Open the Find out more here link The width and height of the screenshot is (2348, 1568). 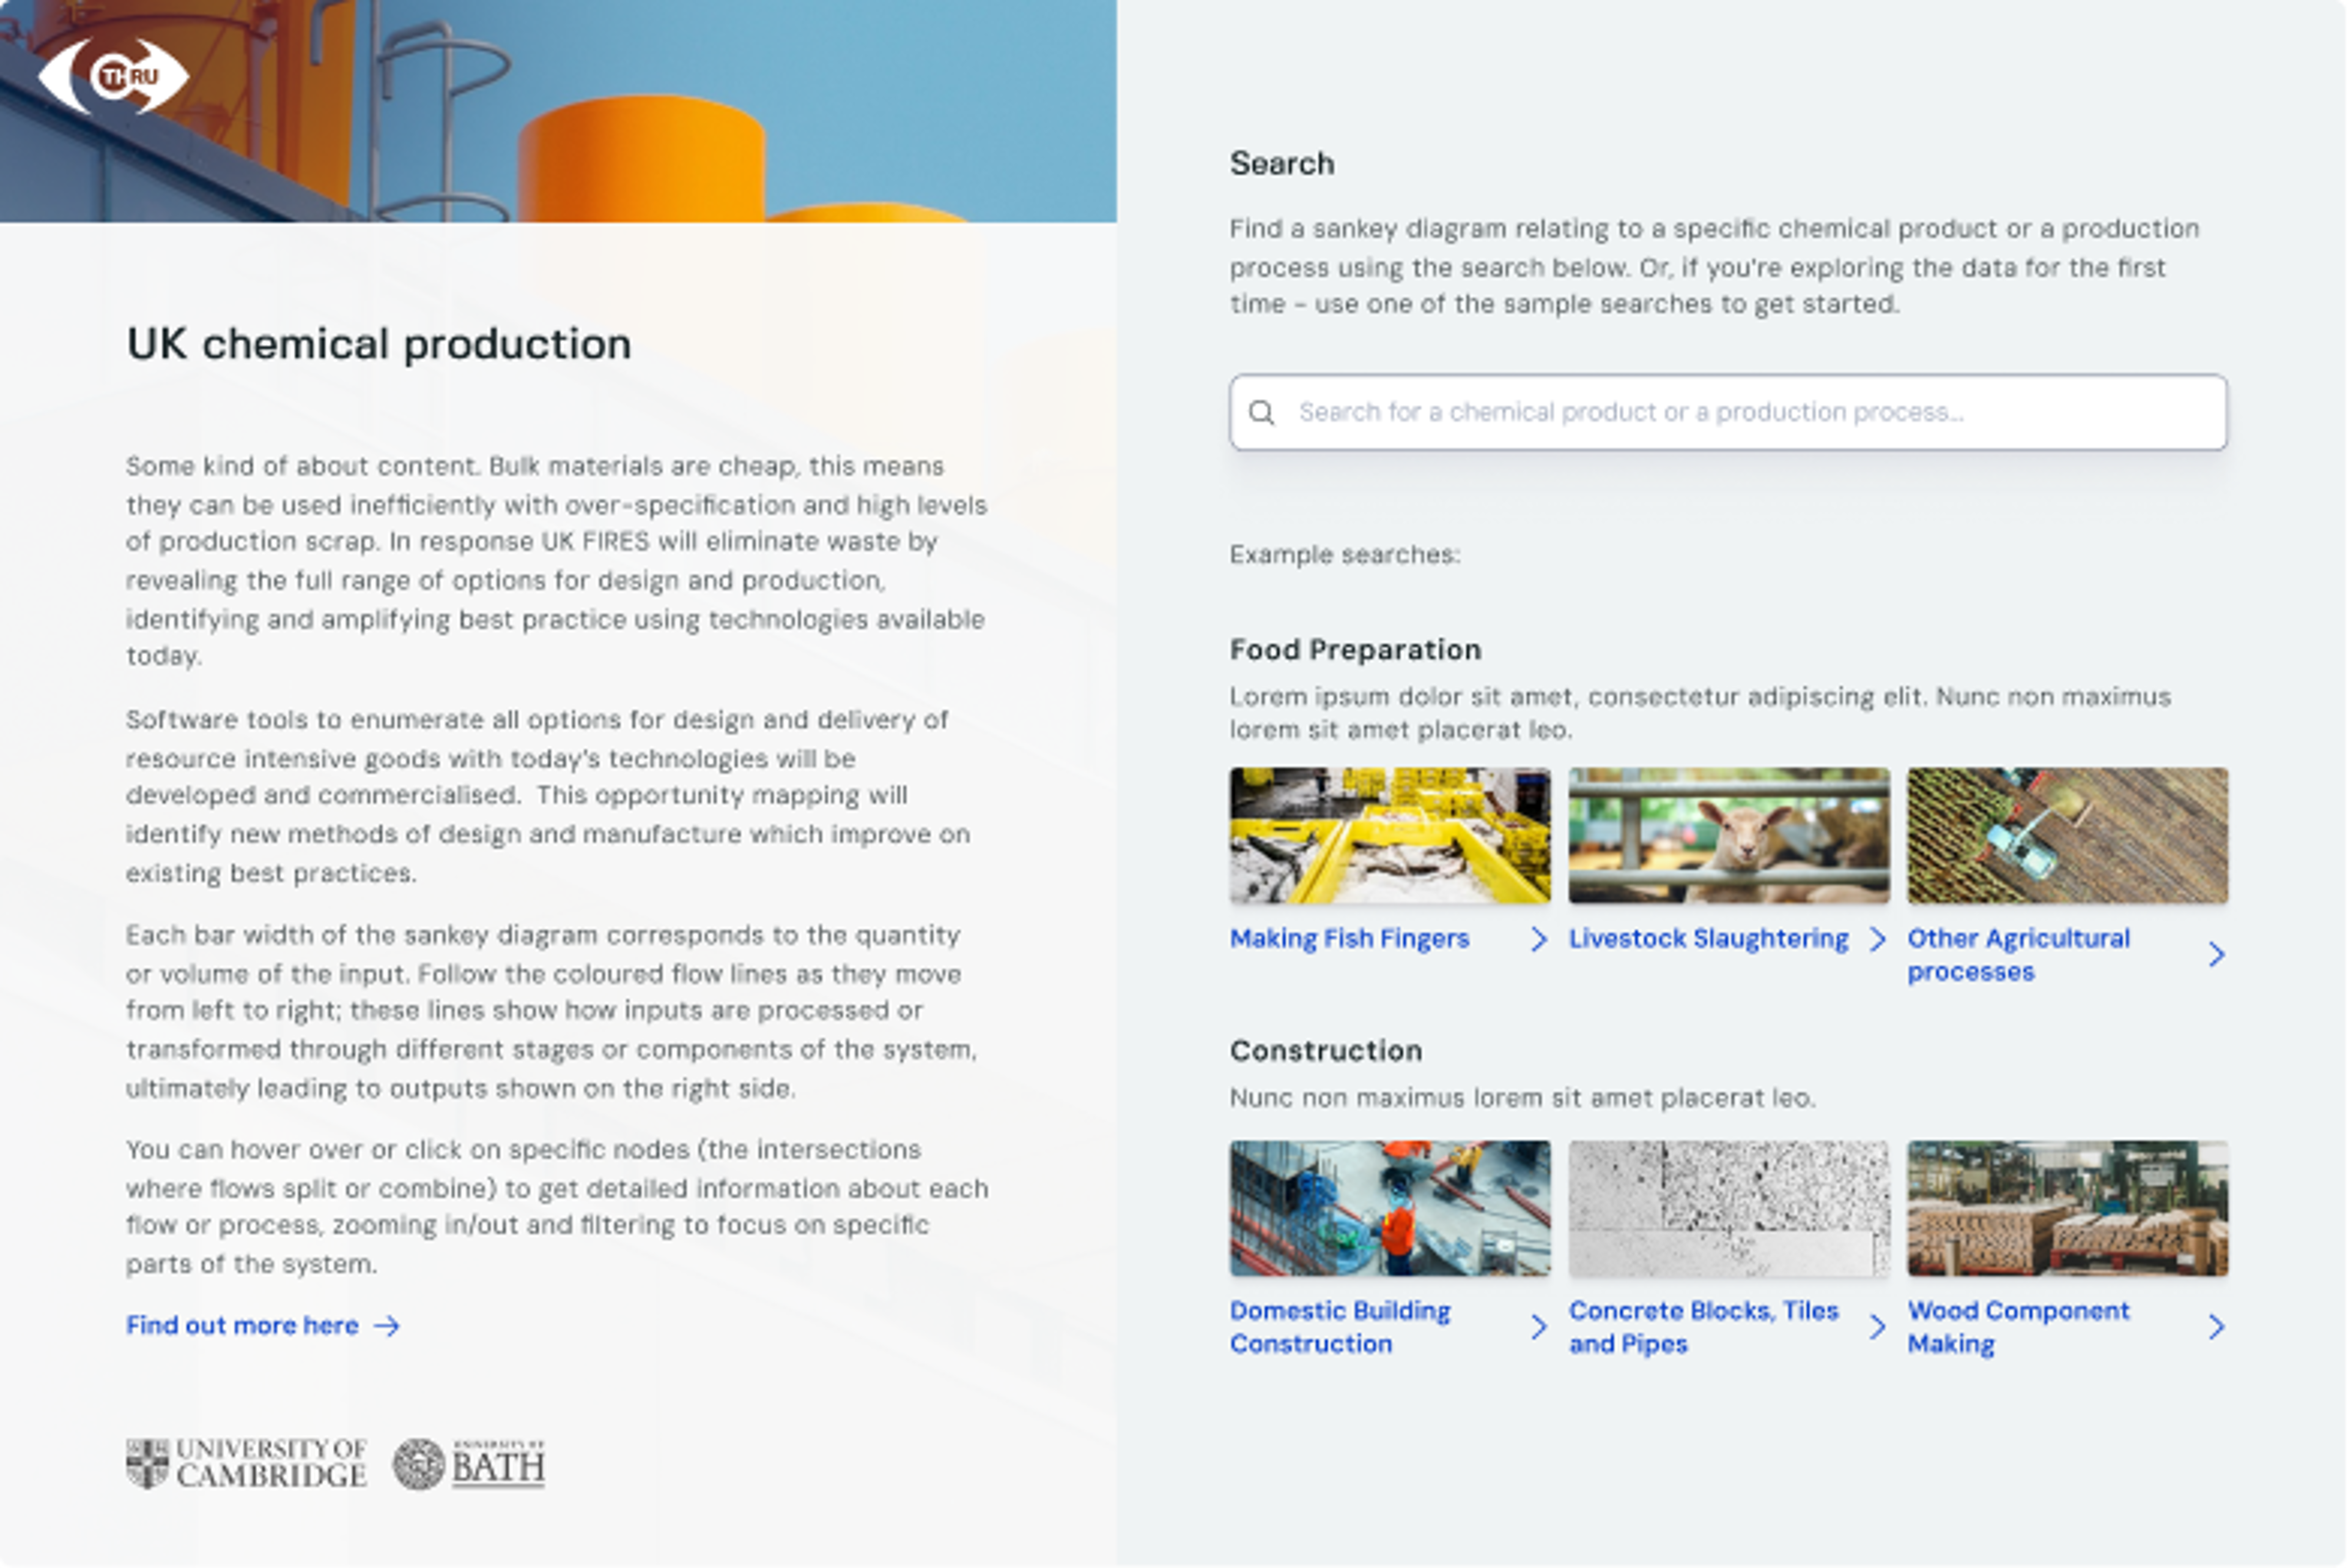click(x=242, y=1326)
